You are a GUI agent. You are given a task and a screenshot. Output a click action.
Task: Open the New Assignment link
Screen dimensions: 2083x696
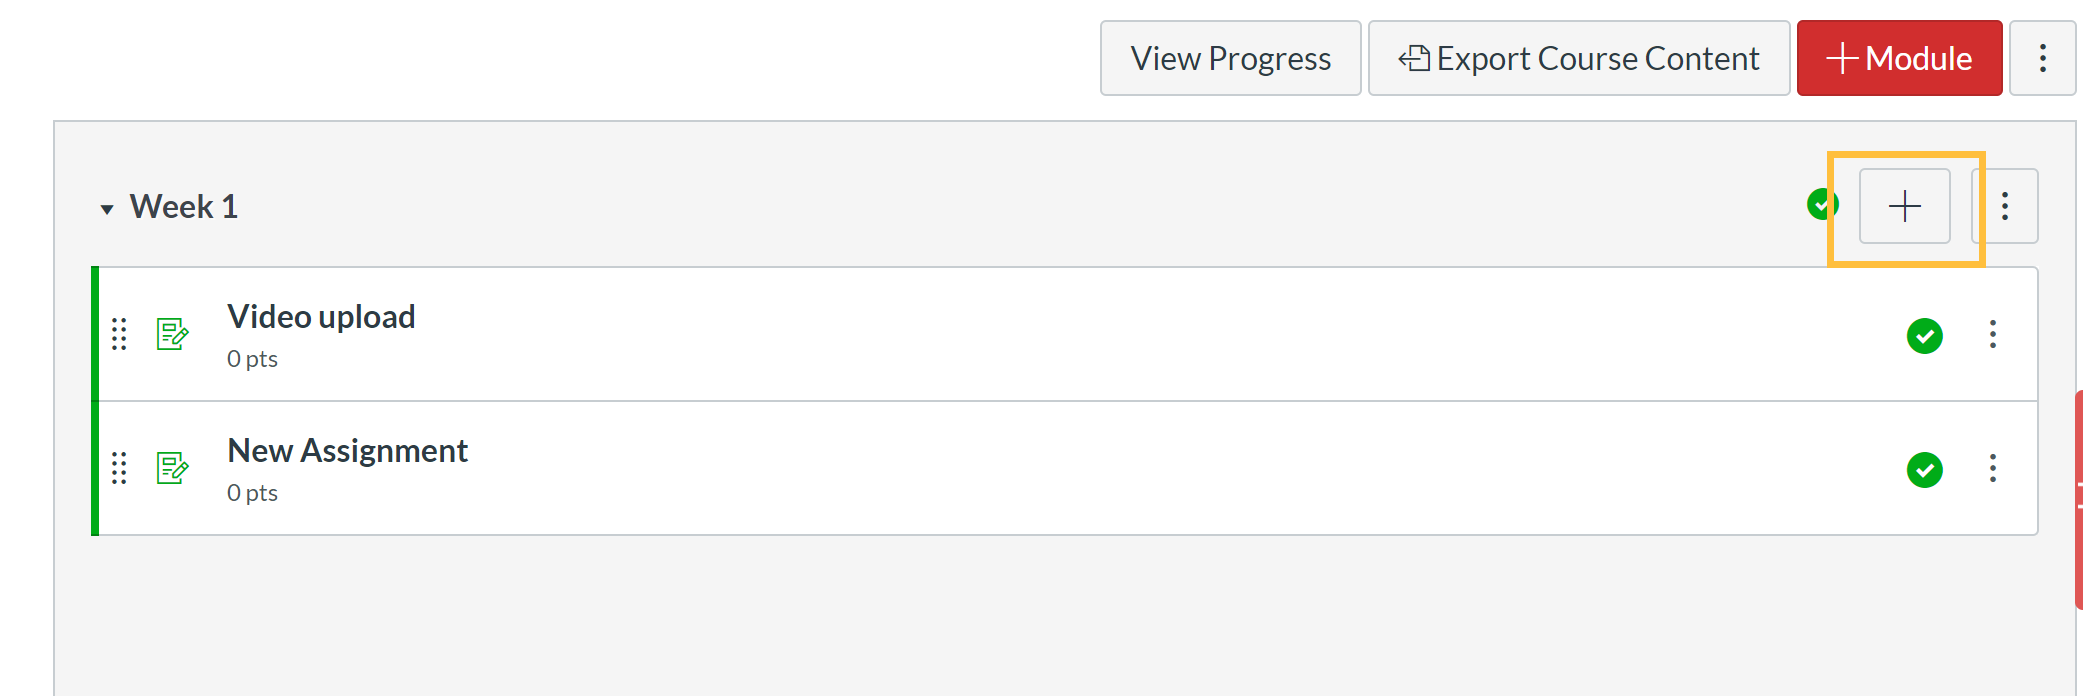pyautogui.click(x=347, y=451)
